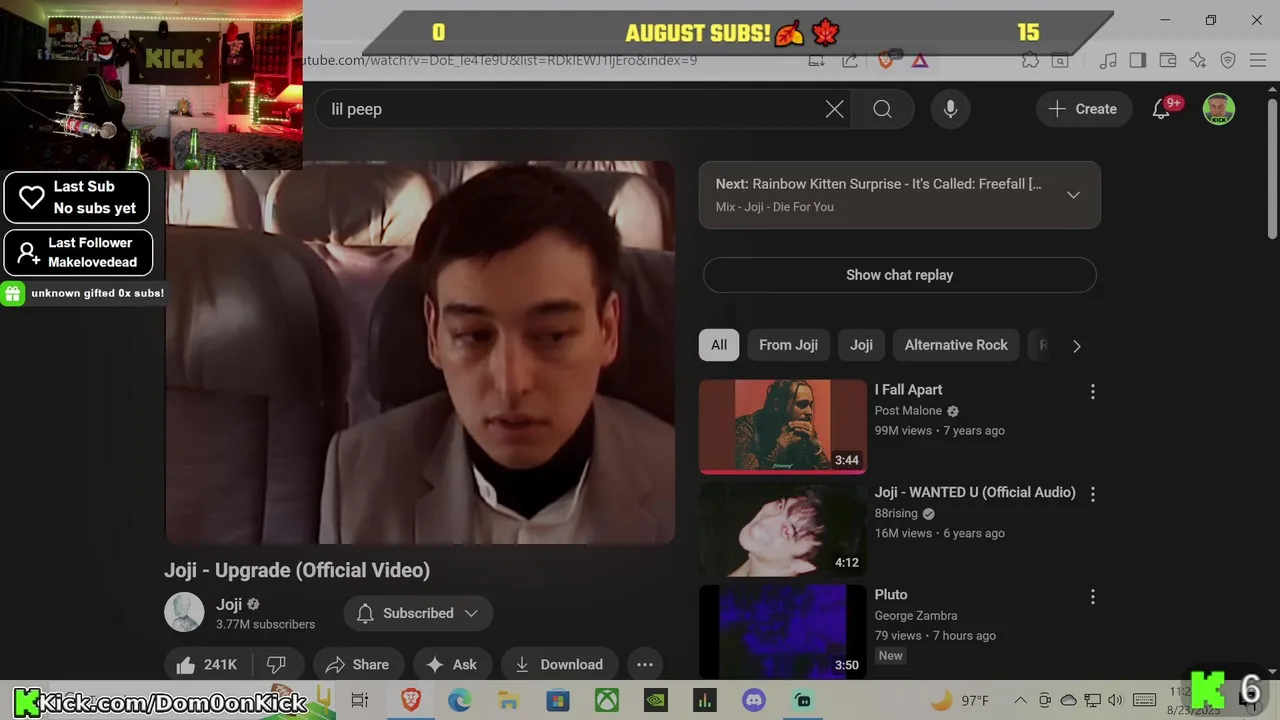Expand the Next up mix playlist panel
The image size is (1280, 720).
1073,195
